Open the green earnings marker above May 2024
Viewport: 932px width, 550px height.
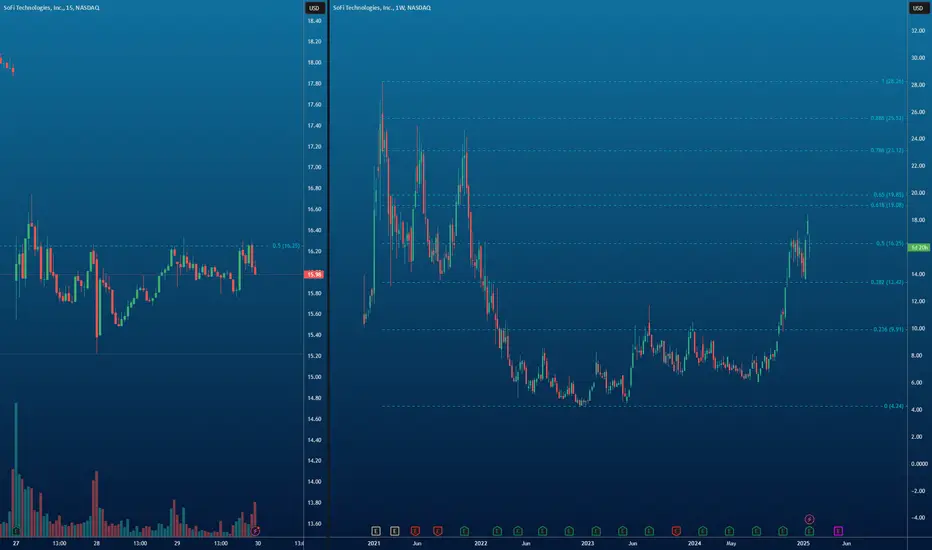click(729, 531)
